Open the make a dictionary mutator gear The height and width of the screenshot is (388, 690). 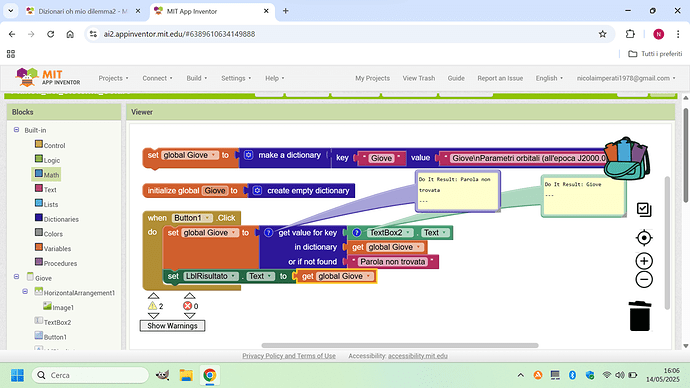click(249, 155)
